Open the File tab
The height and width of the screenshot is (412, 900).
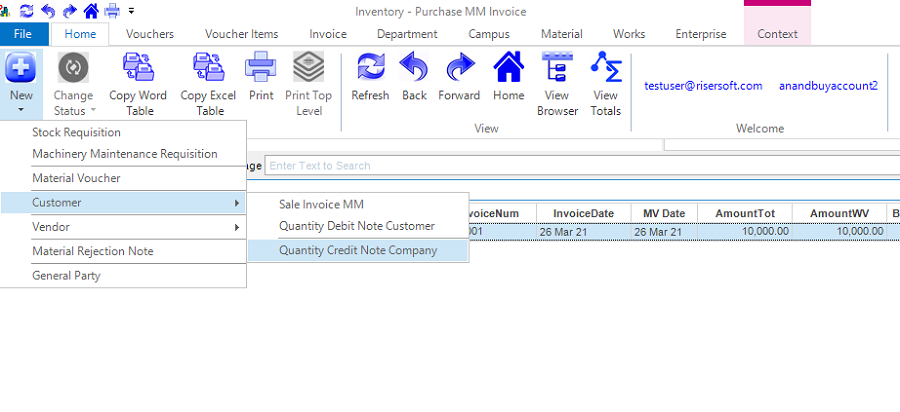24,34
